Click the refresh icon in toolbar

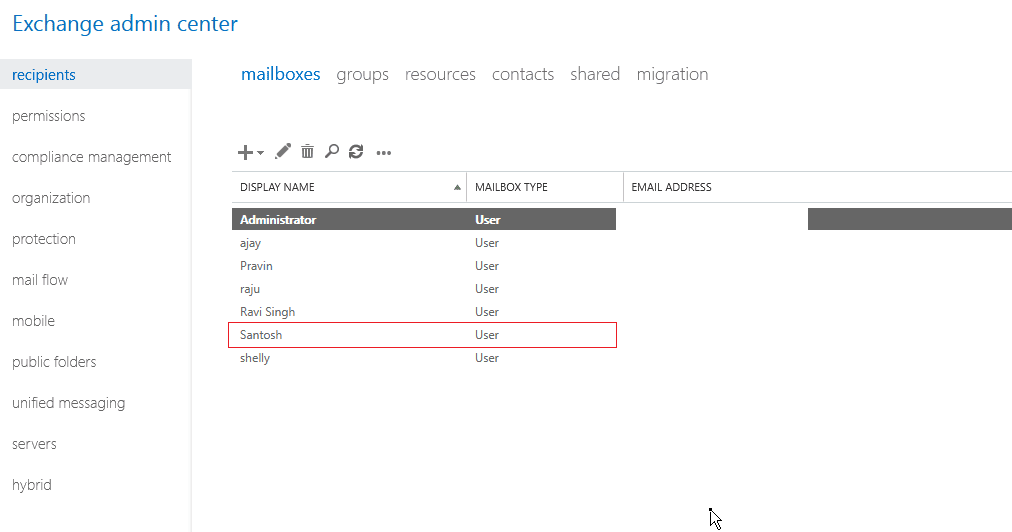pos(356,152)
